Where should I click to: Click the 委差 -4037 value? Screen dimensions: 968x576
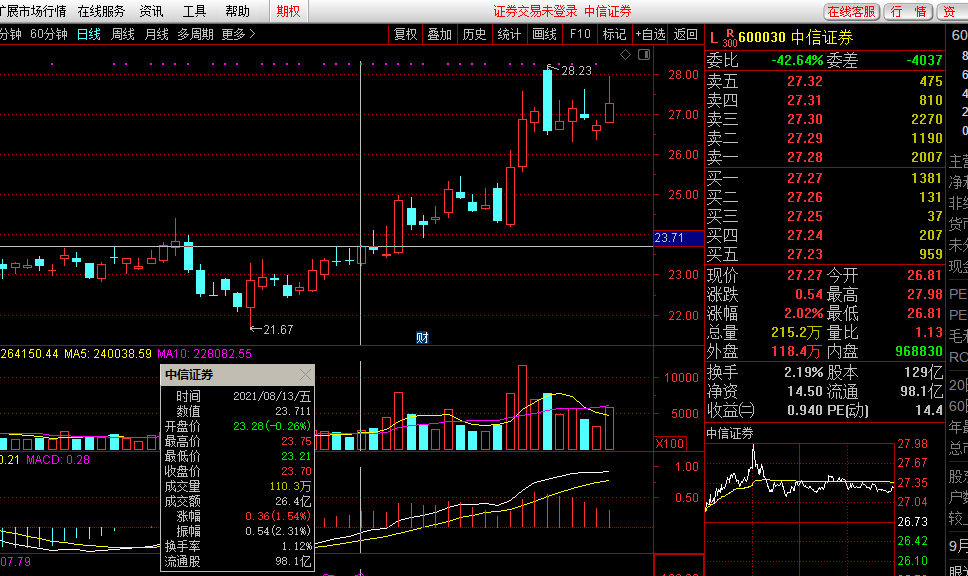tap(924, 61)
